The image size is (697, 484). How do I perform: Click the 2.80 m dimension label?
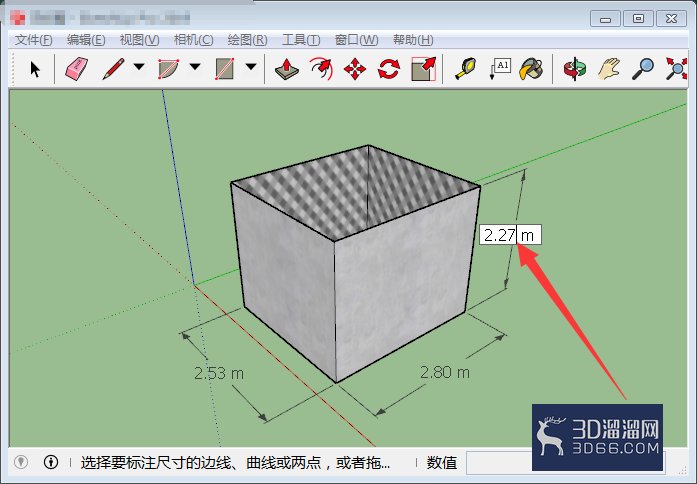coord(445,372)
